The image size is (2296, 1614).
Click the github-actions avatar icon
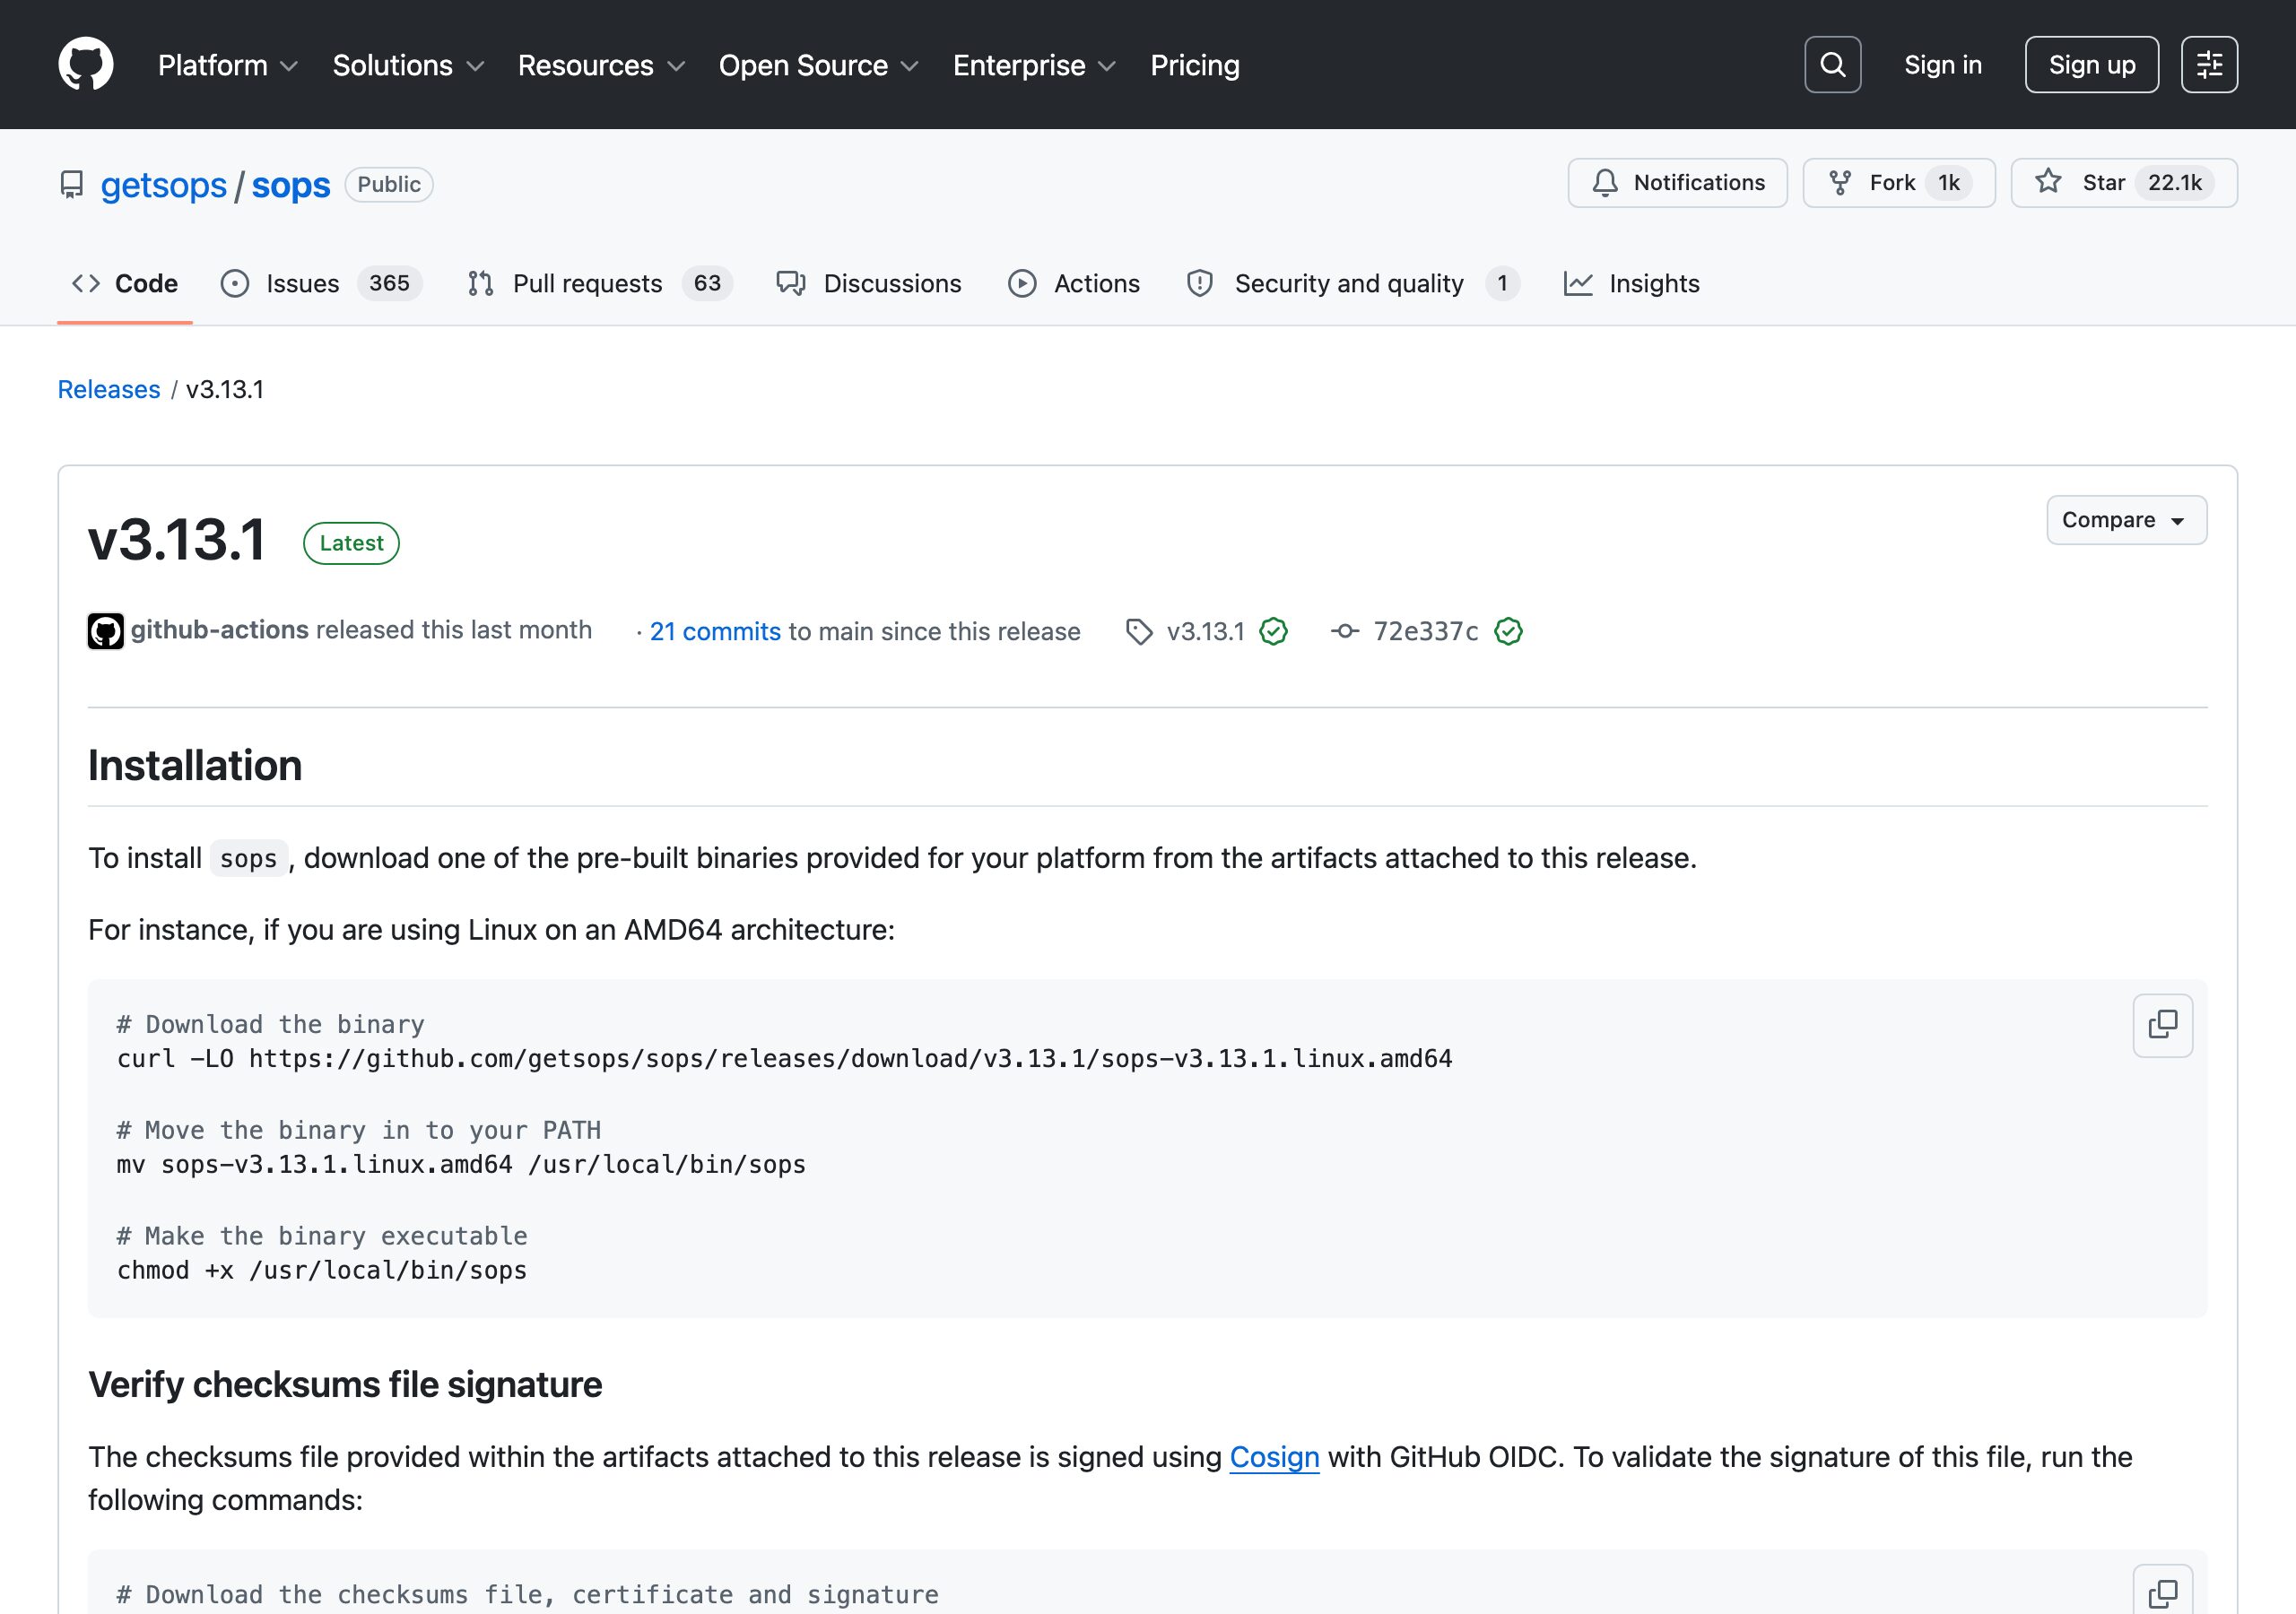click(x=106, y=631)
